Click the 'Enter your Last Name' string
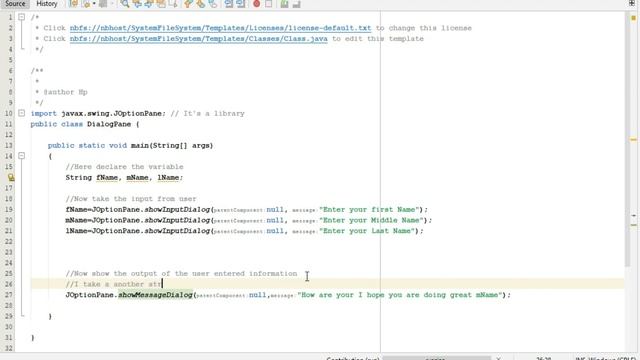The width and height of the screenshot is (640, 360). [x=367, y=231]
